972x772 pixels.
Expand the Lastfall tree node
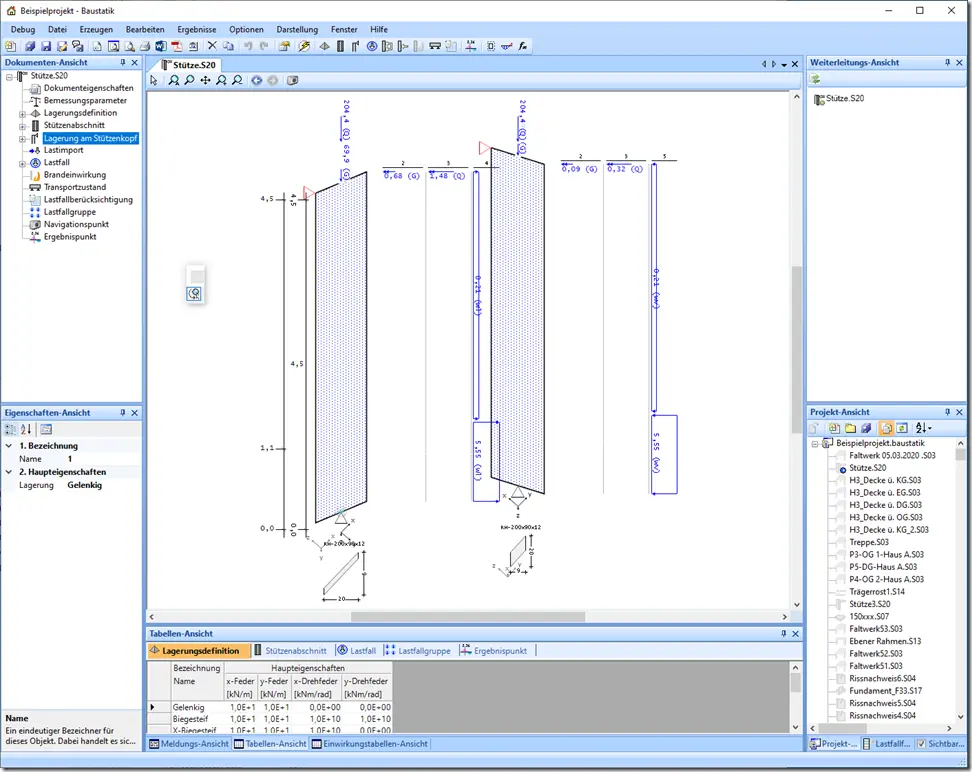[22, 164]
